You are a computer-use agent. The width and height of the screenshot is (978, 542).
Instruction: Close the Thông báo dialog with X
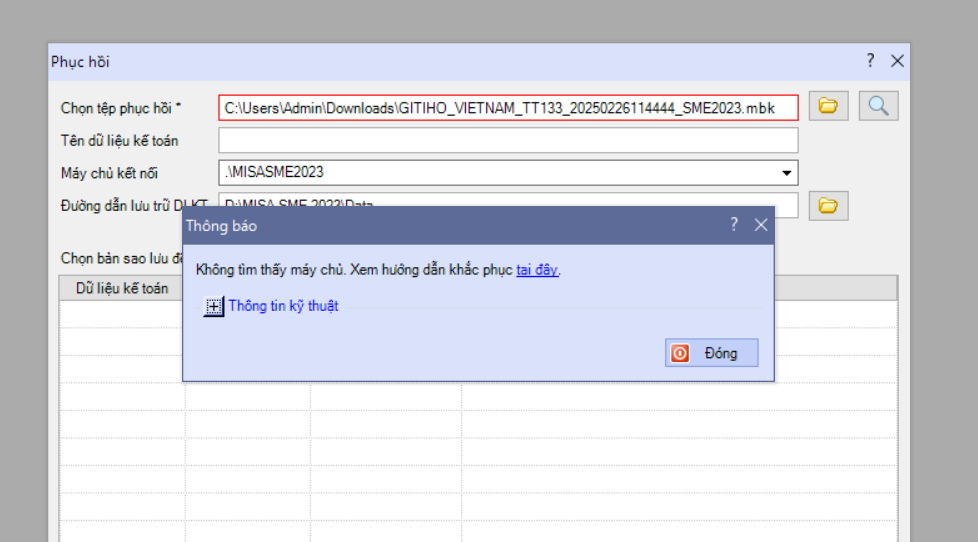coord(761,225)
